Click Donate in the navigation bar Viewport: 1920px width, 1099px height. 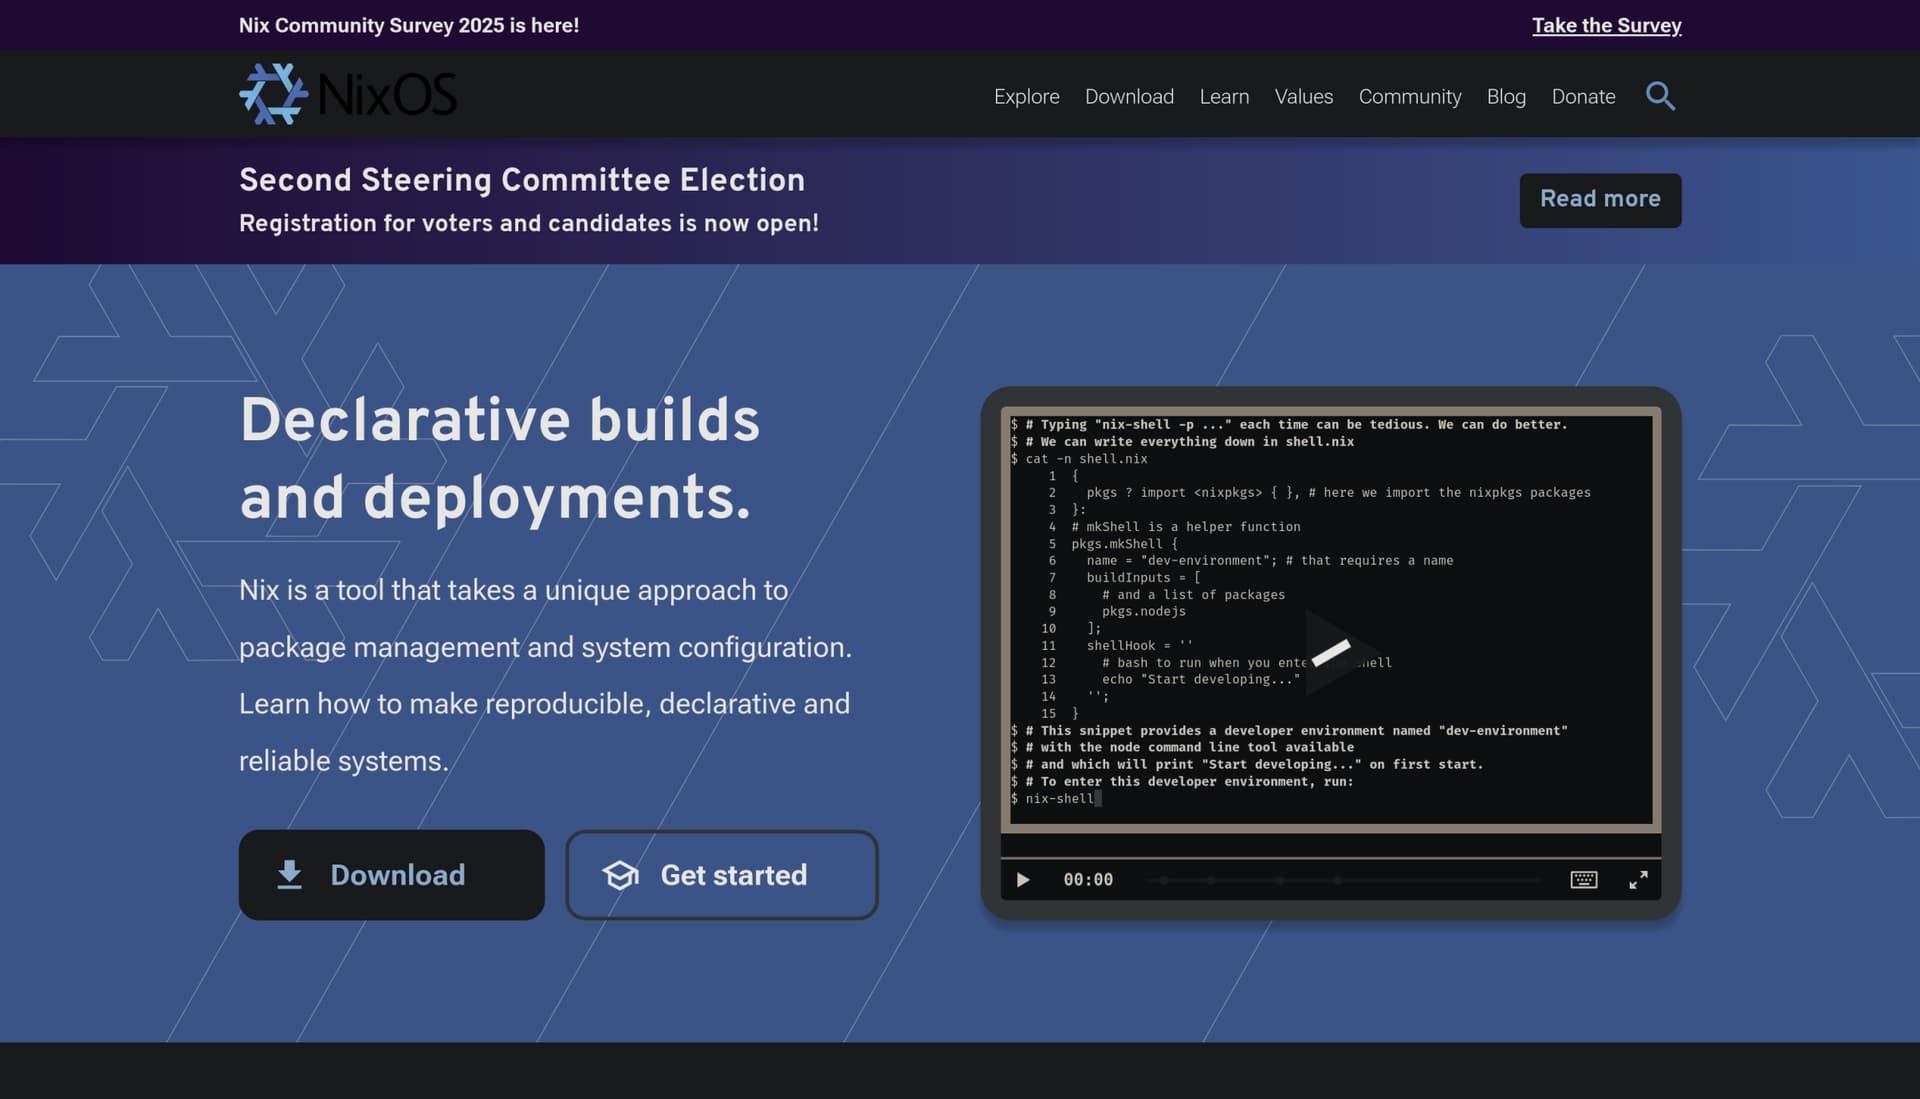[x=1583, y=96]
